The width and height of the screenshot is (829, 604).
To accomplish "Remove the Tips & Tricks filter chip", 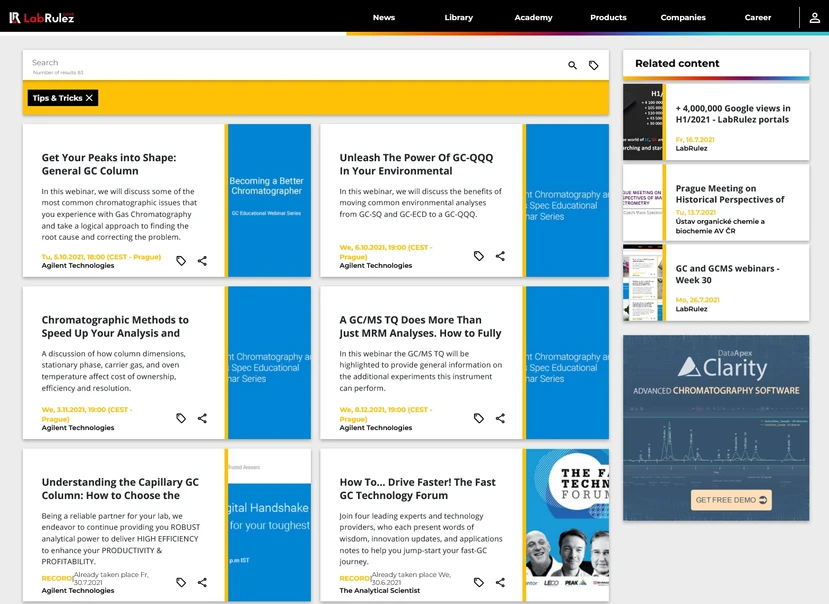I will [89, 98].
